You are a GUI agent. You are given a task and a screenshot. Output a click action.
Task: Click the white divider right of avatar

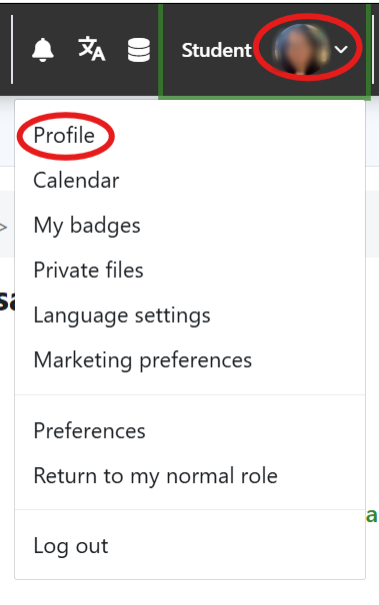(x=373, y=49)
